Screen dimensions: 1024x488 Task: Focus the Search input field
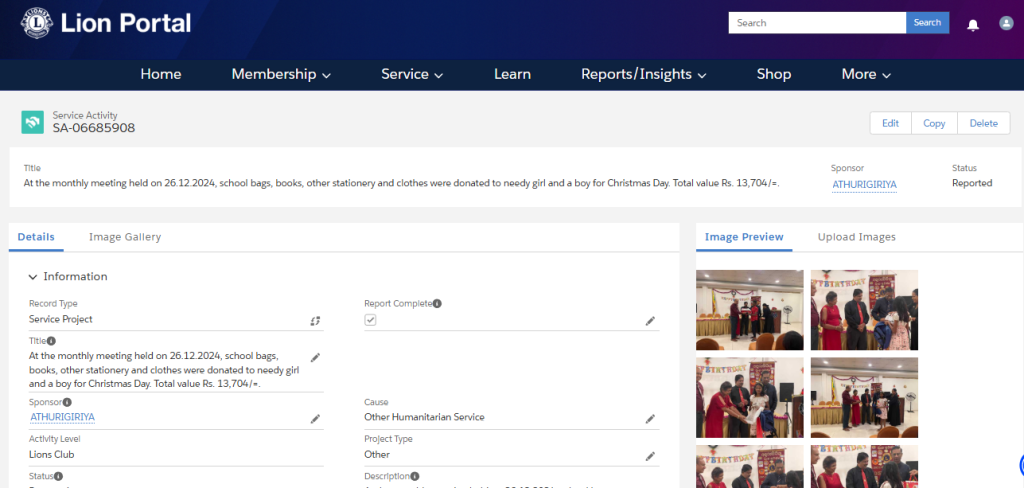[x=817, y=23]
